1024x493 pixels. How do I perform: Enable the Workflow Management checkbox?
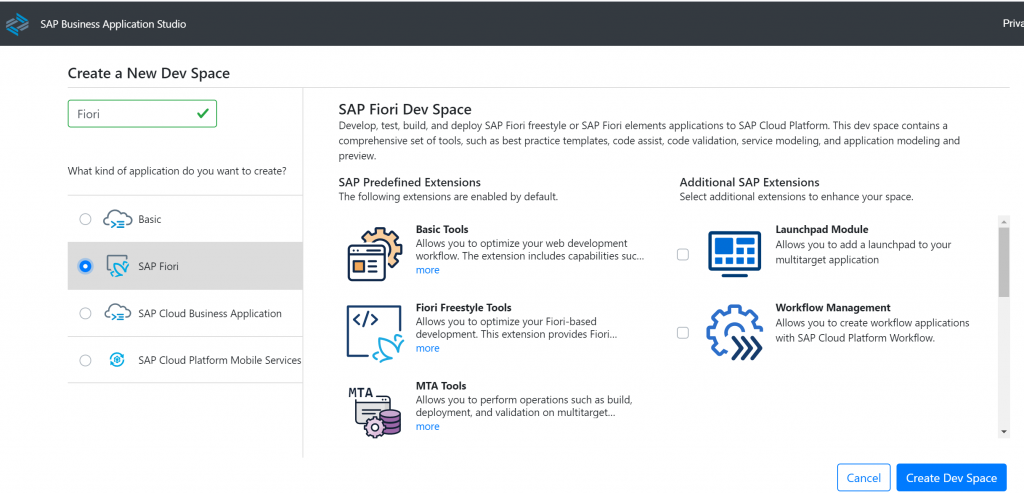coord(682,333)
